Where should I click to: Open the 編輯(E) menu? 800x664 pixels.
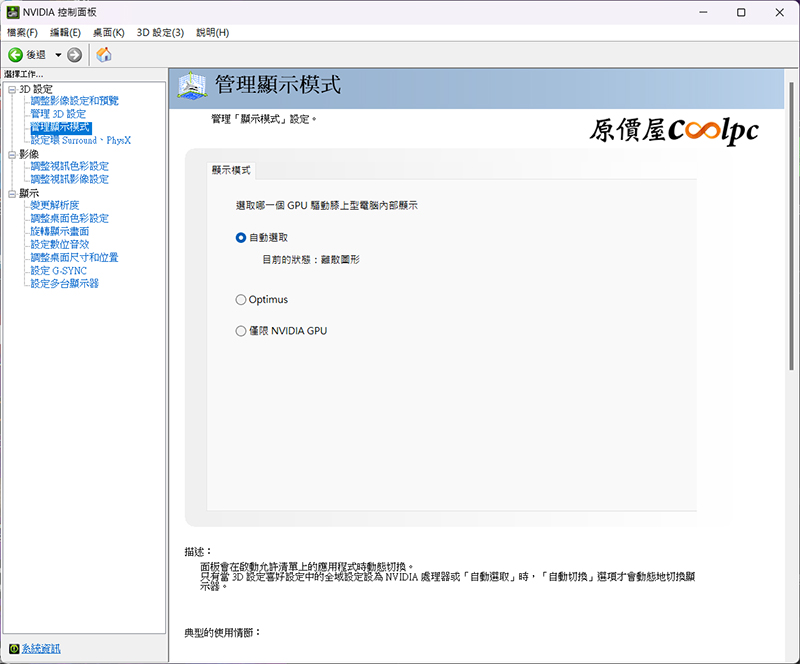coord(65,33)
